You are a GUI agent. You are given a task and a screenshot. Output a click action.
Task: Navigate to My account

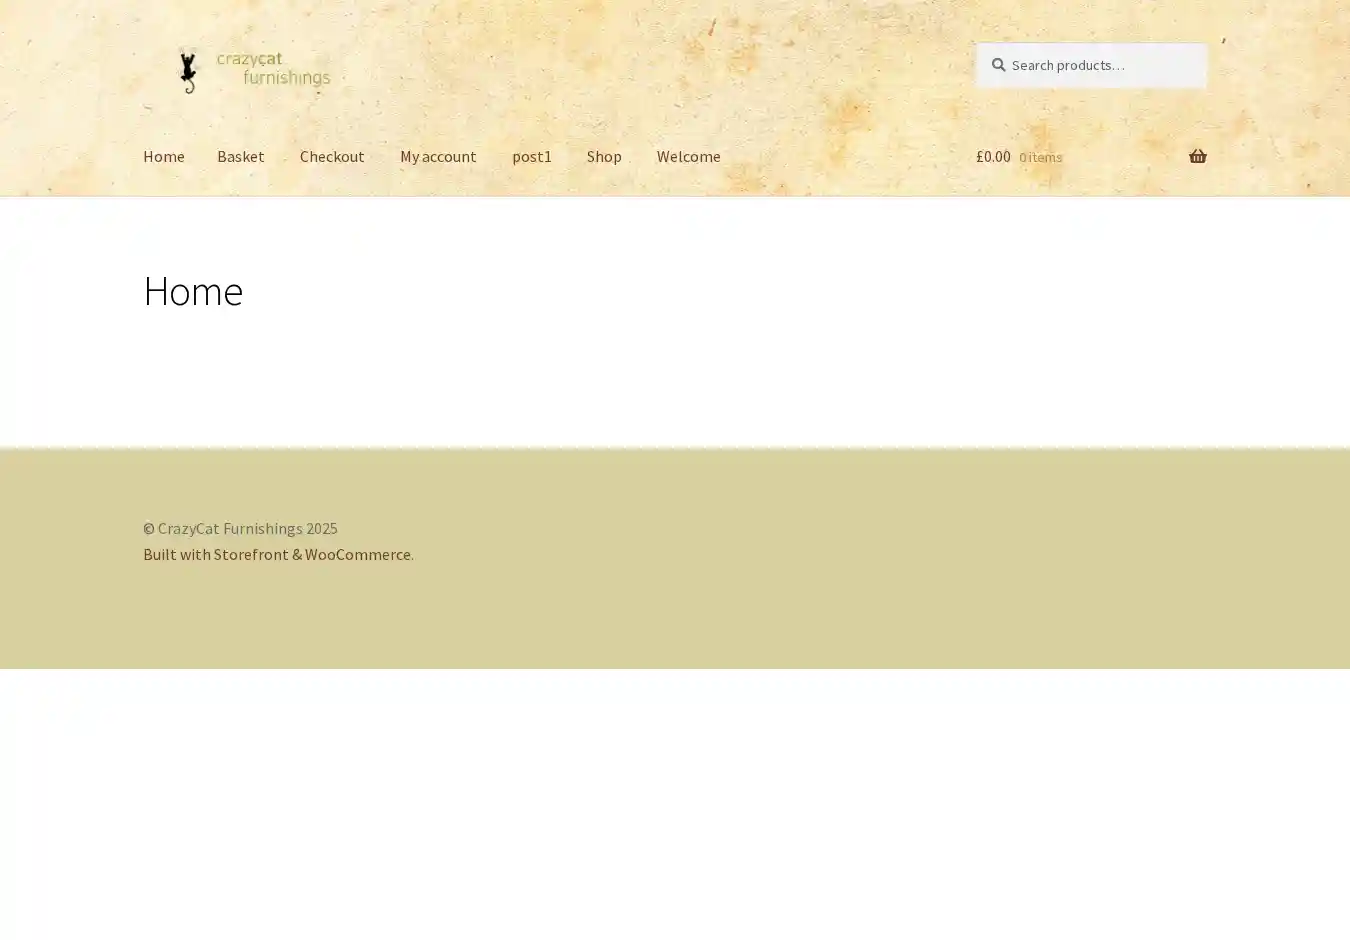pos(438,156)
